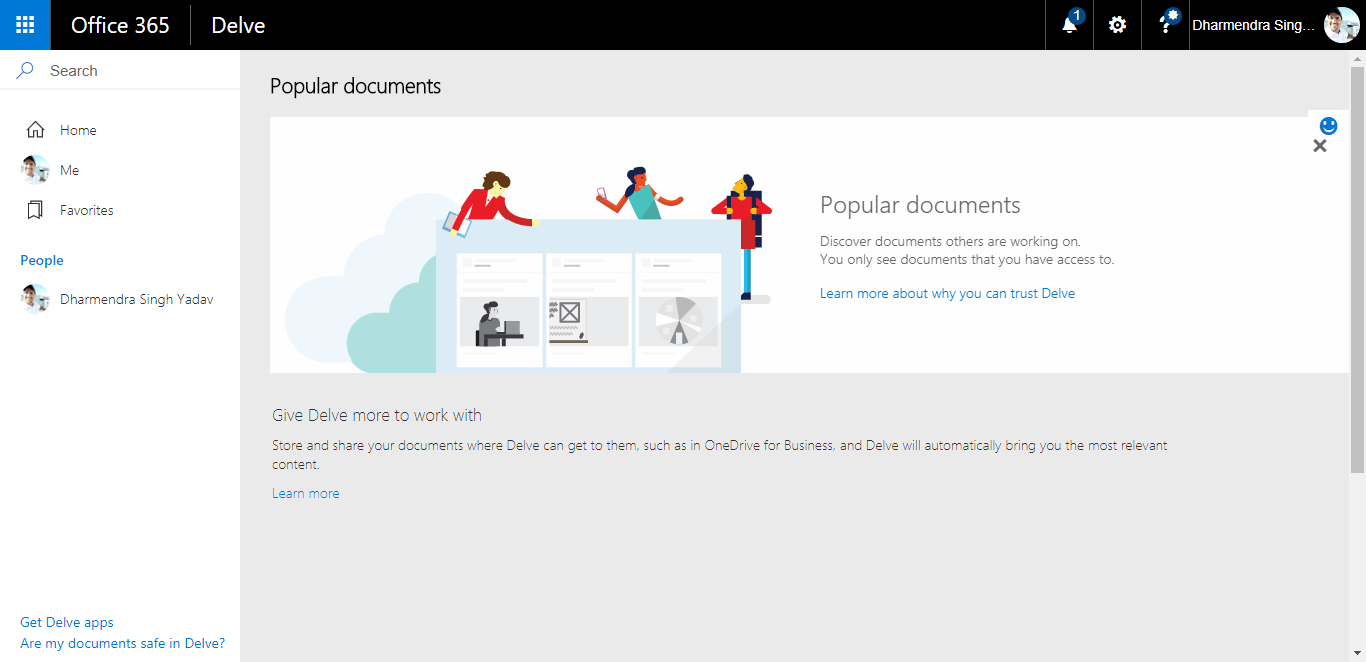Open the notifications bell
Screen dimensions: 1366x662
click(1070, 25)
